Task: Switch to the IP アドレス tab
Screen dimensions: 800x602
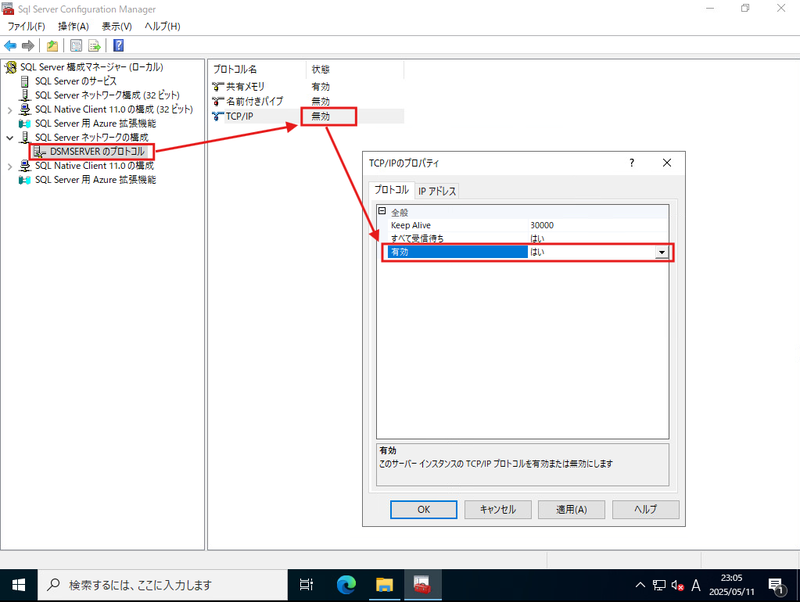Action: [437, 191]
